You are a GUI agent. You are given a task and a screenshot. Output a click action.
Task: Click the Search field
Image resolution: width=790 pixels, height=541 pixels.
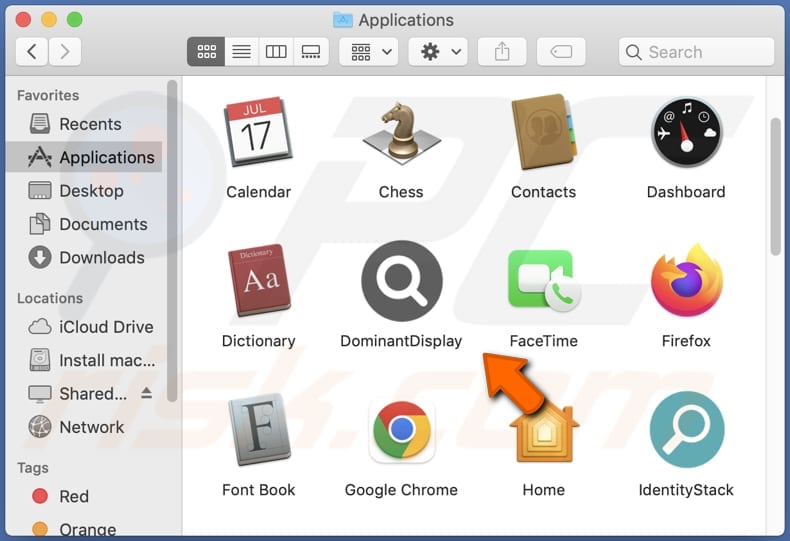click(696, 51)
